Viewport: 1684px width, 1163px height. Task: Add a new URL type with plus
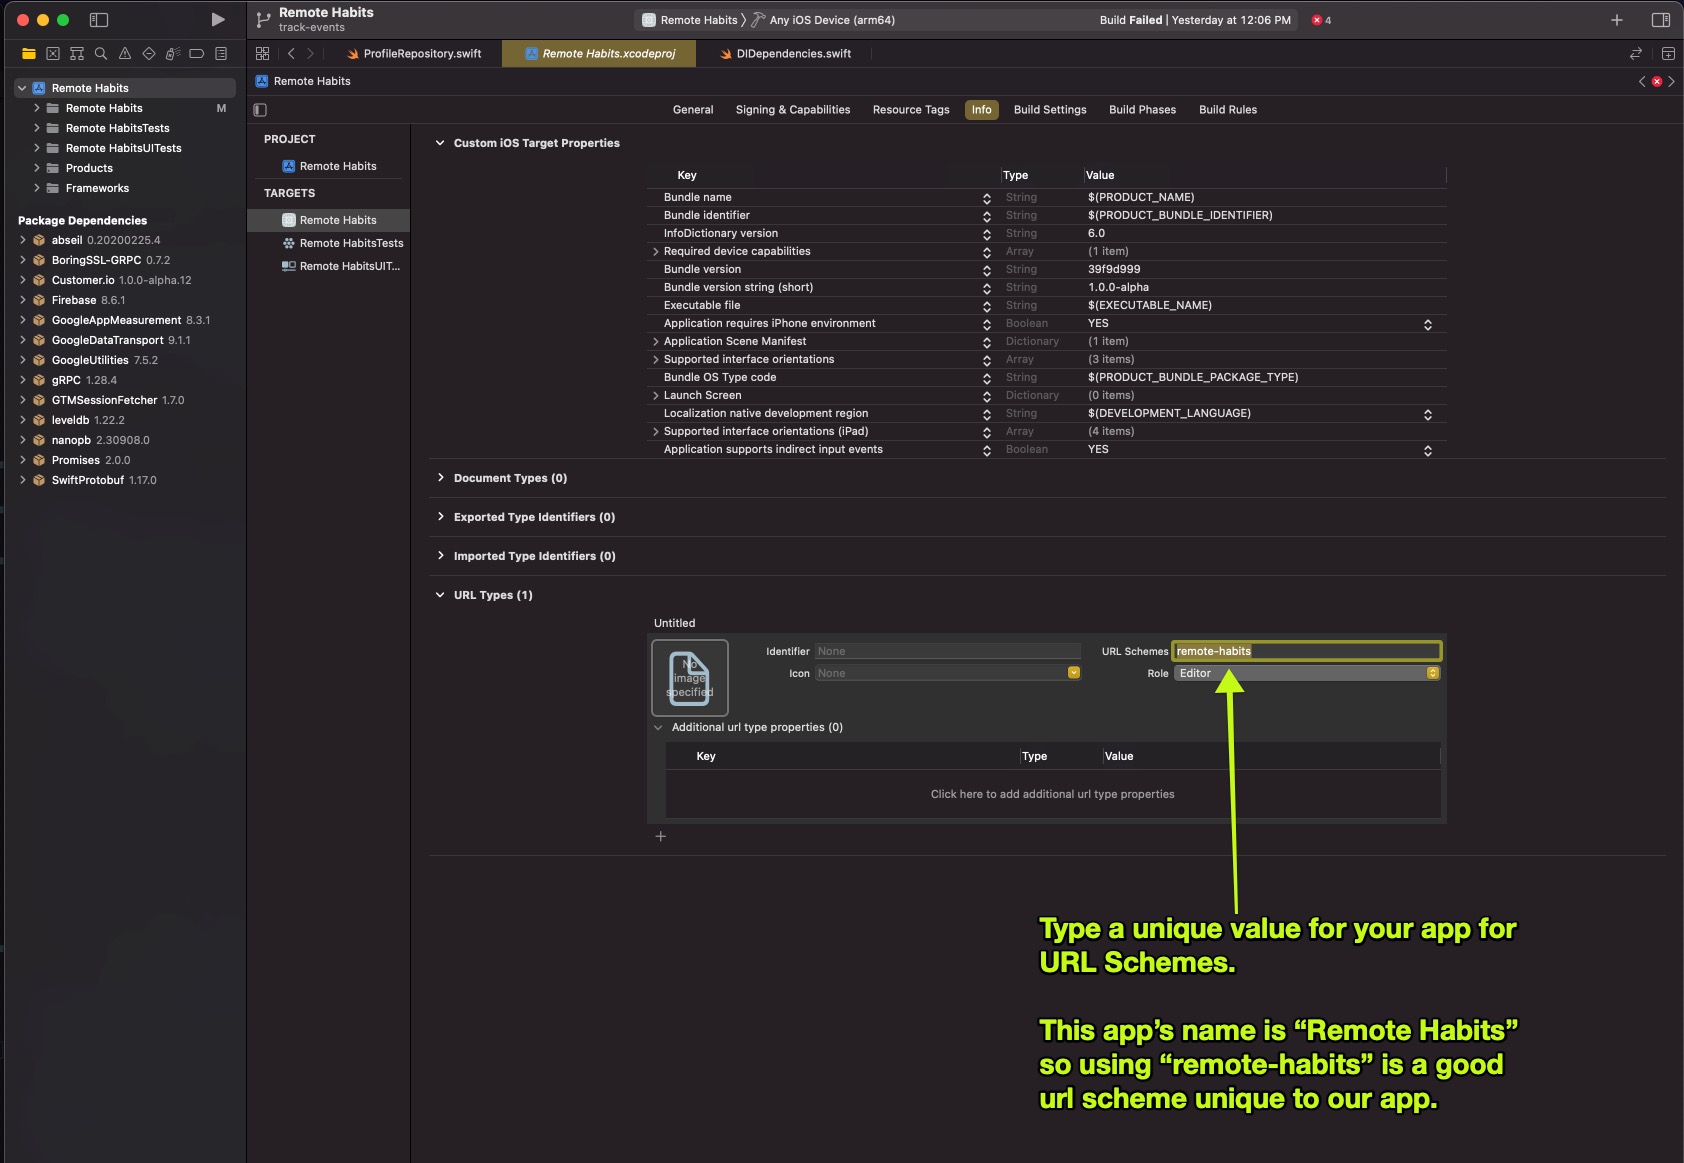pyautogui.click(x=660, y=836)
